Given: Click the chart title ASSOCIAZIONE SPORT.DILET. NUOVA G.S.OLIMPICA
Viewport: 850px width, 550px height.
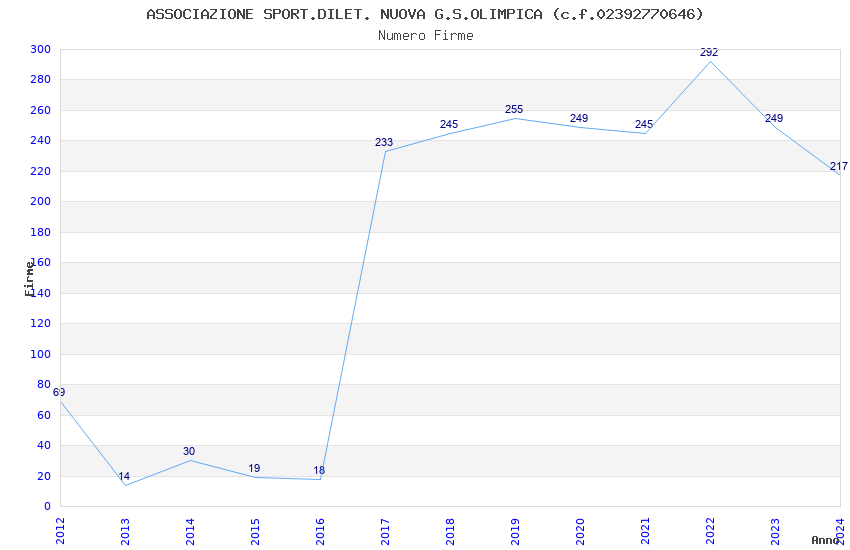Looking at the screenshot, I should point(424,14).
